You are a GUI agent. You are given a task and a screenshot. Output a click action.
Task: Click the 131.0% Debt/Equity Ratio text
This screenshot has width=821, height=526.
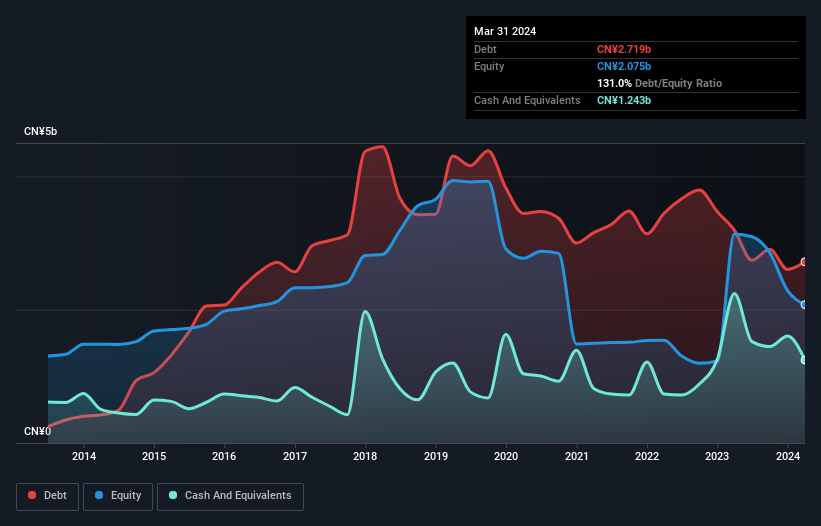[x=659, y=83]
